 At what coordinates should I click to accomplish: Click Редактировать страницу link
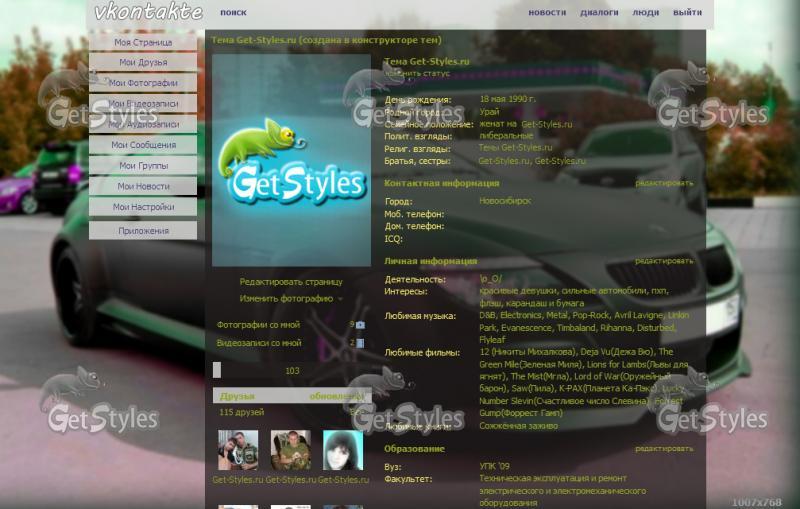[290, 282]
